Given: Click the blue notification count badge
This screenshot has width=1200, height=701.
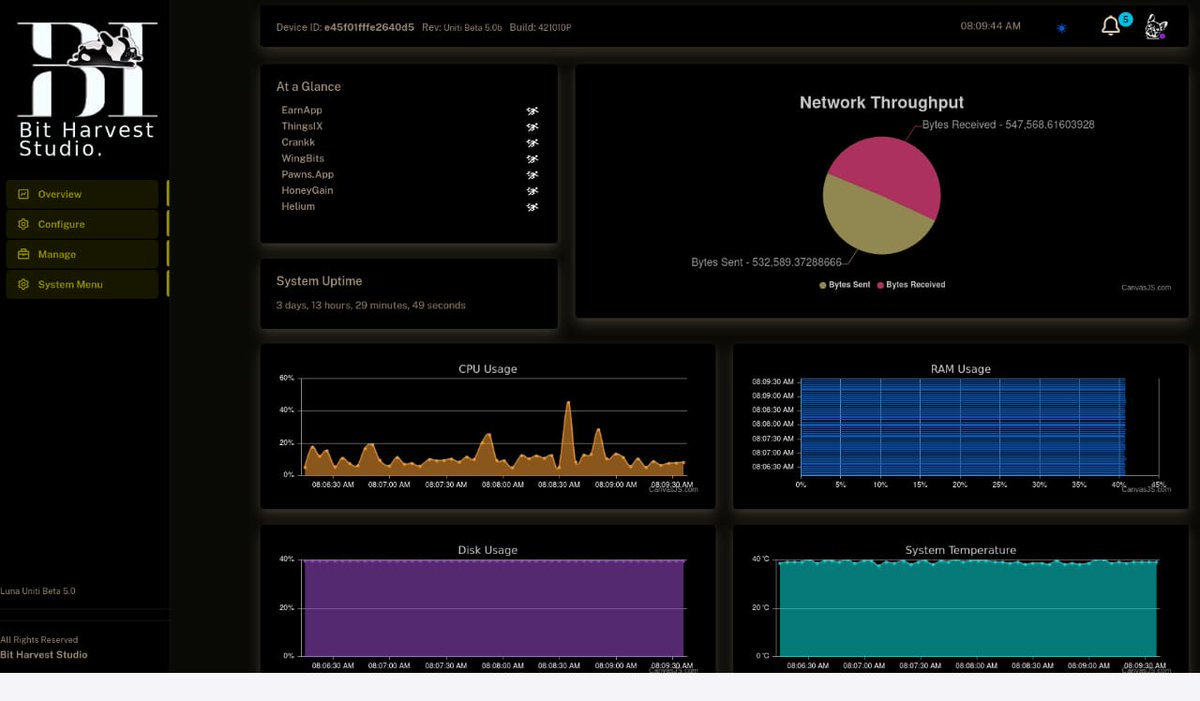Looking at the screenshot, I should [x=1125, y=19].
